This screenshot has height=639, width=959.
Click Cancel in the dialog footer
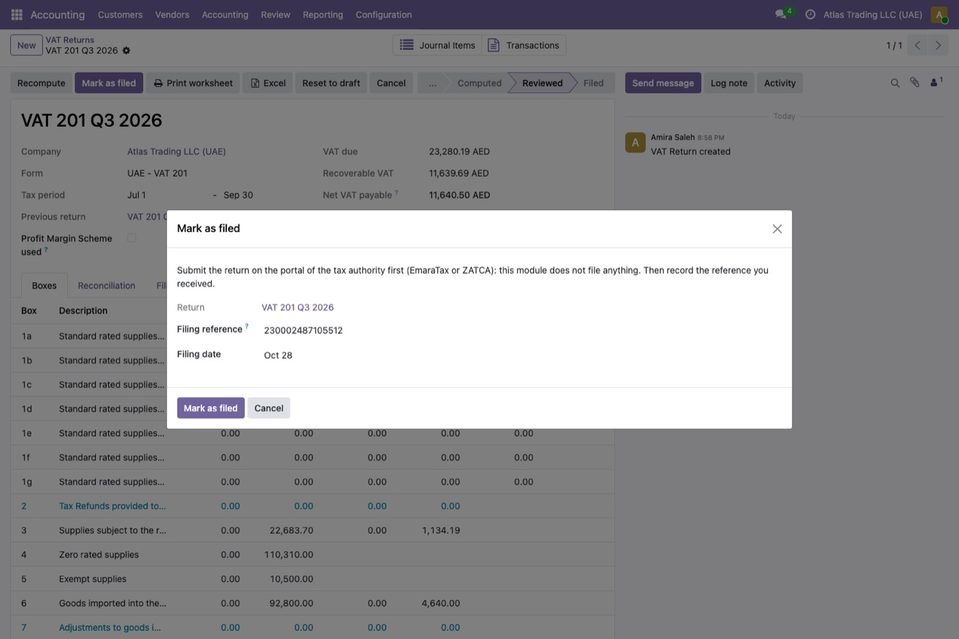(268, 408)
